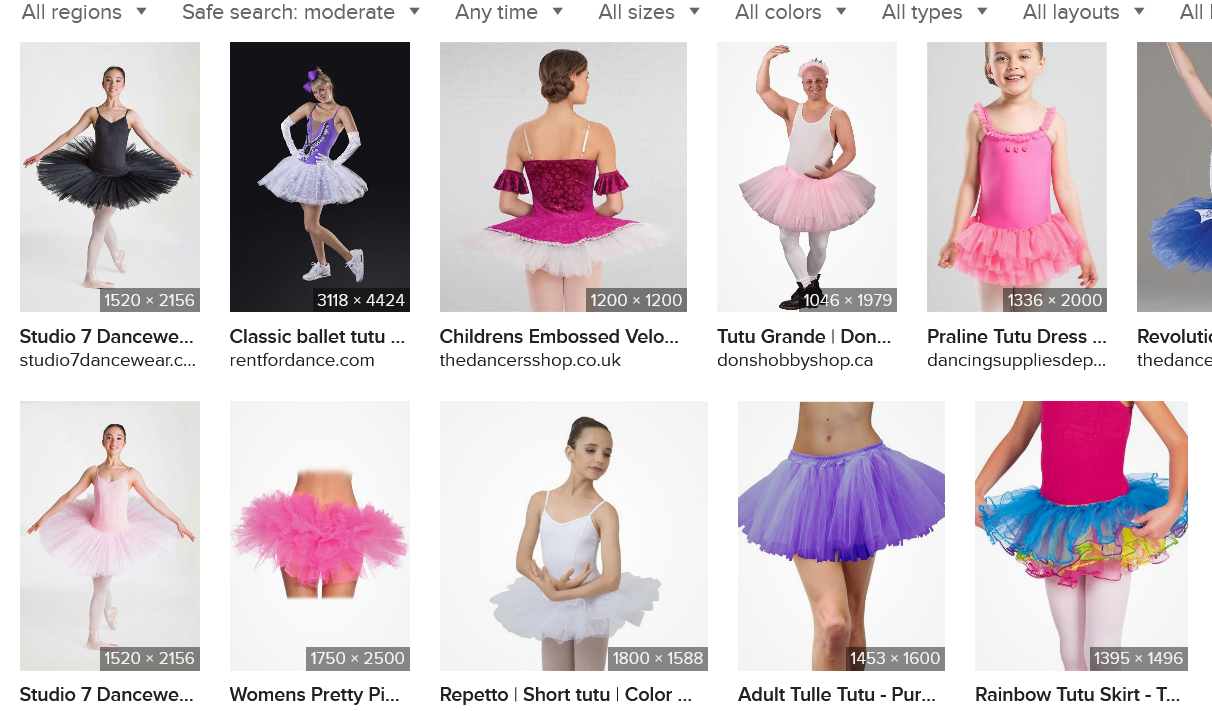Screen dimensions: 1212x711
Task: View the Childrens Embossed Velvet tutu thumbnail
Action: (563, 177)
